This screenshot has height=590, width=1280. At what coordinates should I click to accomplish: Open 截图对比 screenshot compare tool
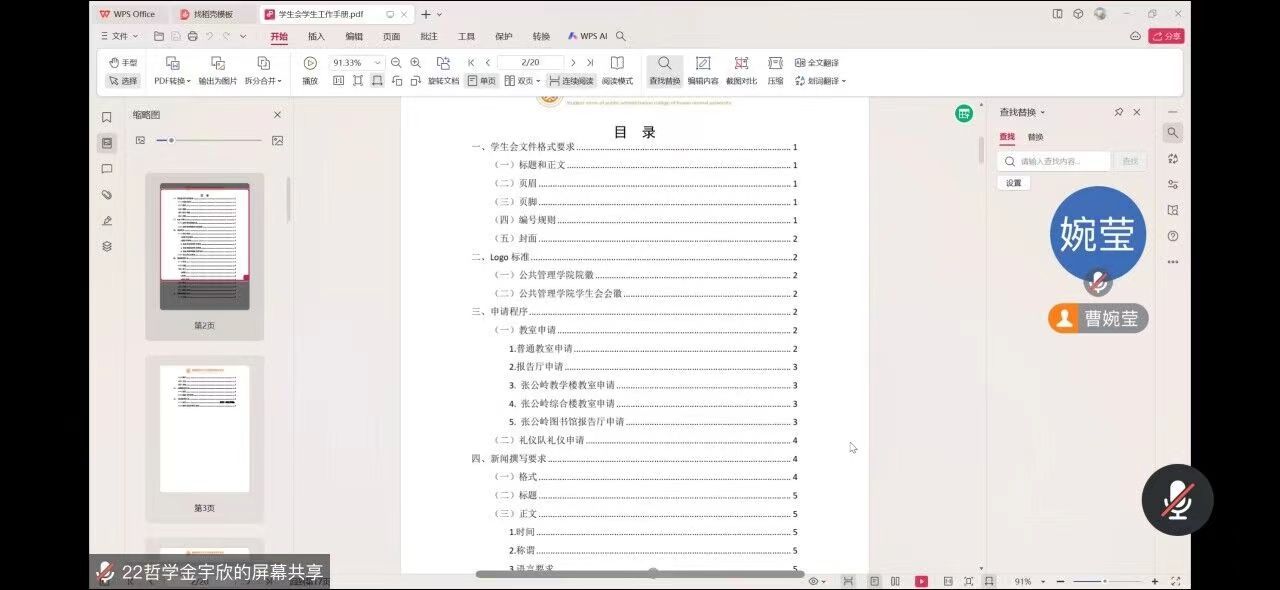click(x=741, y=63)
